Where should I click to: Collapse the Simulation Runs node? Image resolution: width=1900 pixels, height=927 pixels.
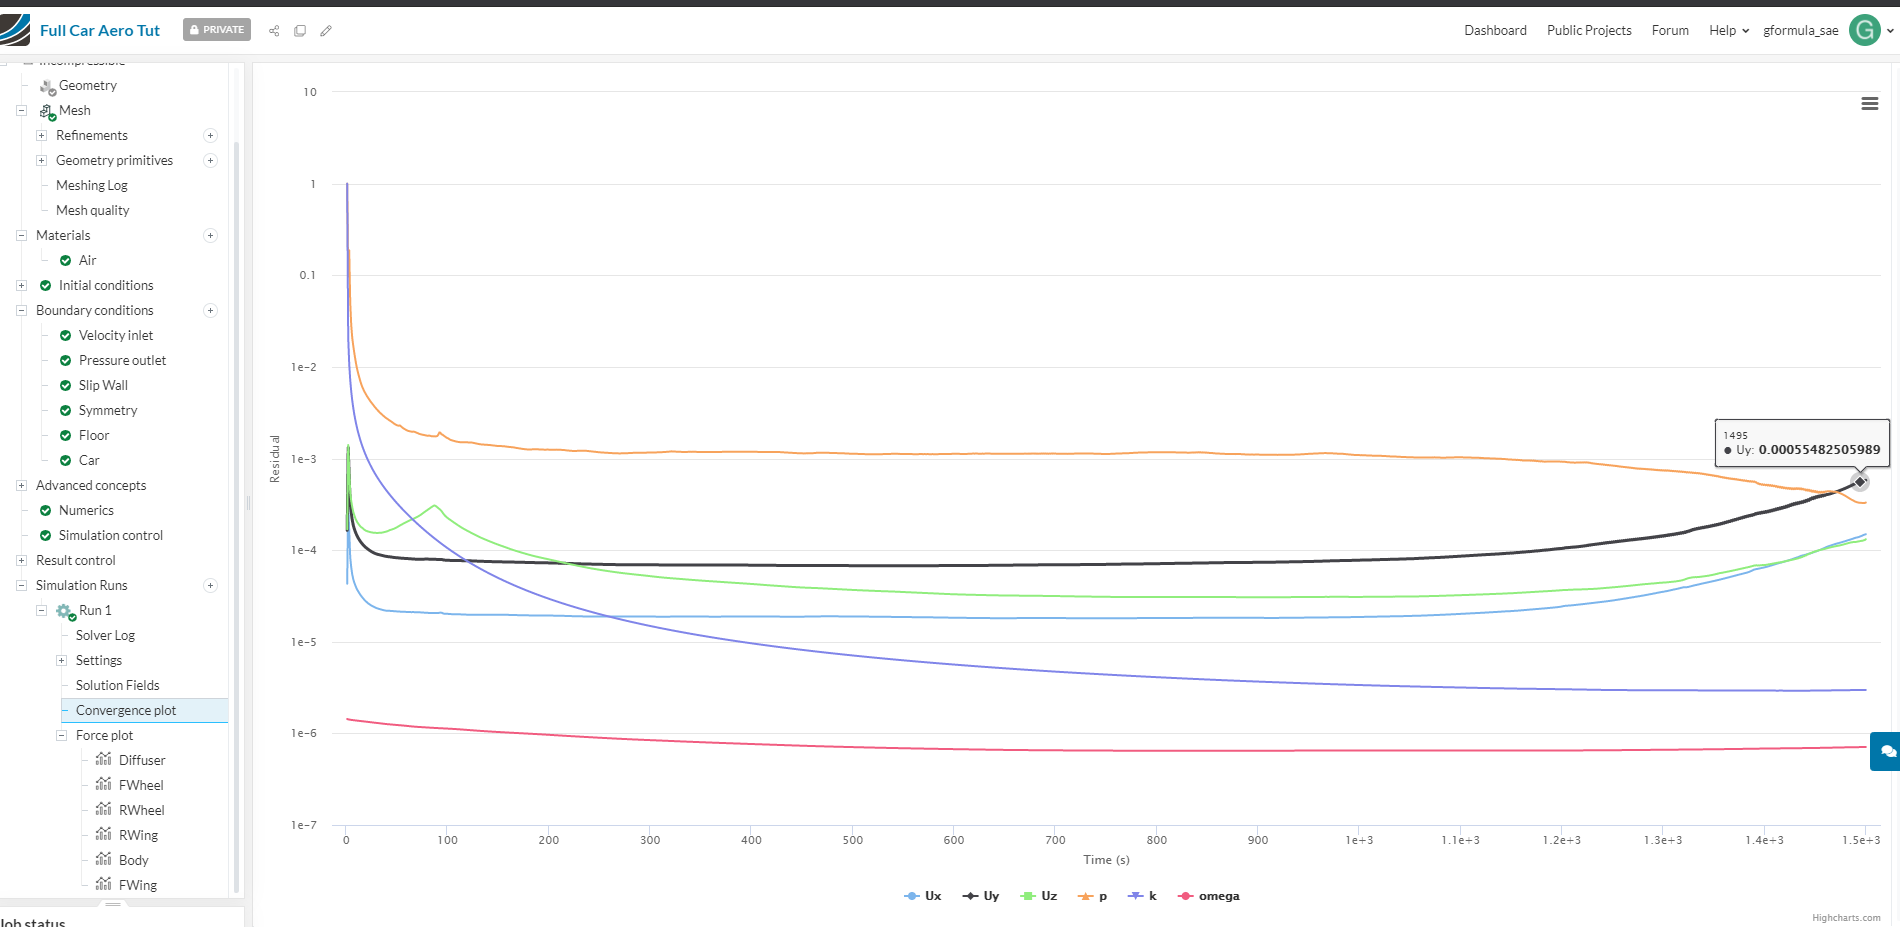[21, 586]
